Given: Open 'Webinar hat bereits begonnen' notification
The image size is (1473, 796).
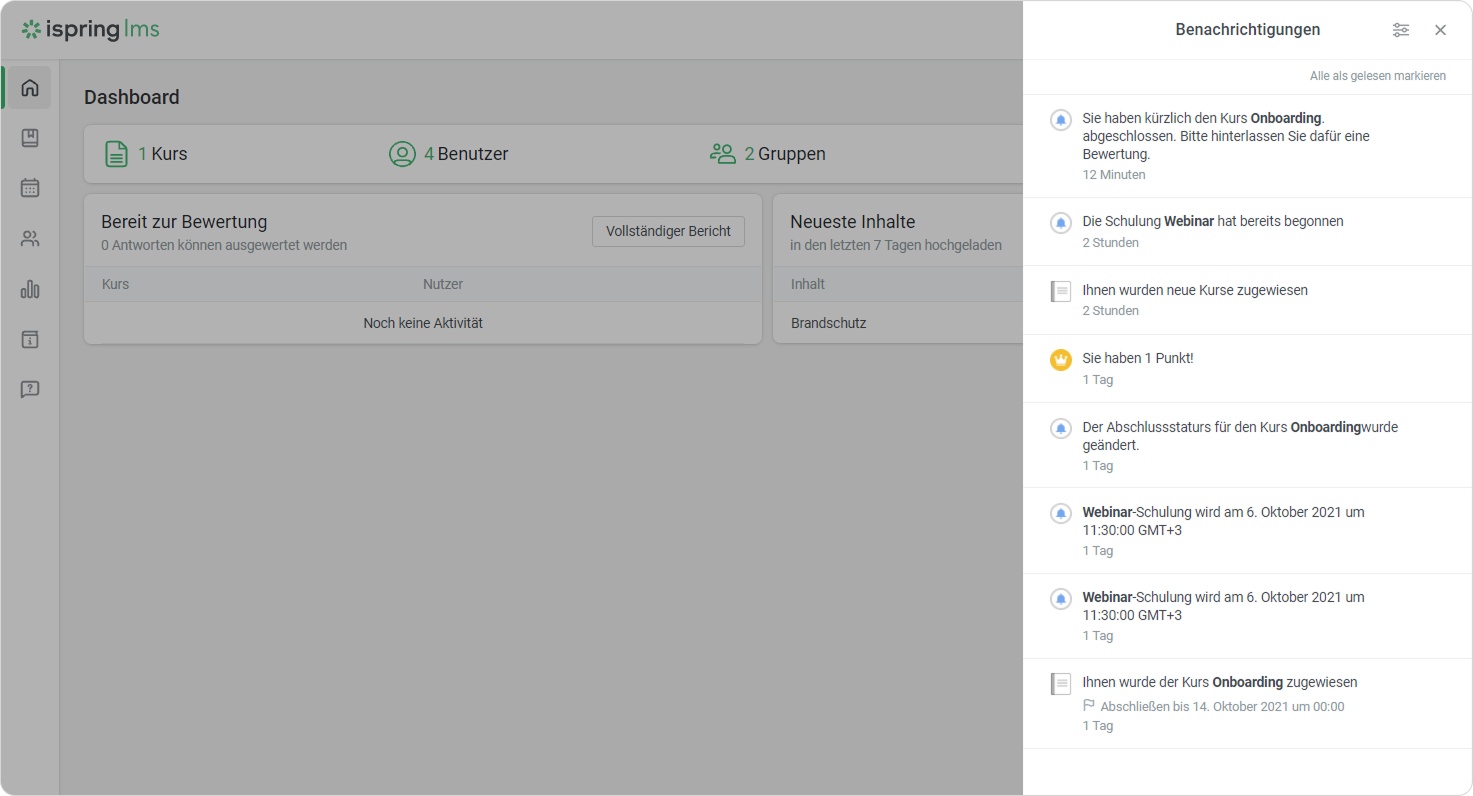Looking at the screenshot, I should tap(1212, 222).
